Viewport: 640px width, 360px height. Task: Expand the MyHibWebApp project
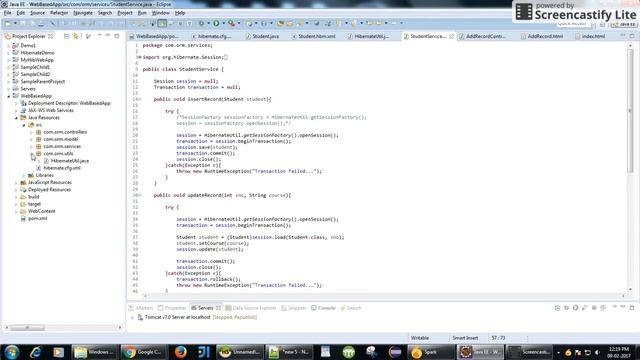tap(9, 60)
